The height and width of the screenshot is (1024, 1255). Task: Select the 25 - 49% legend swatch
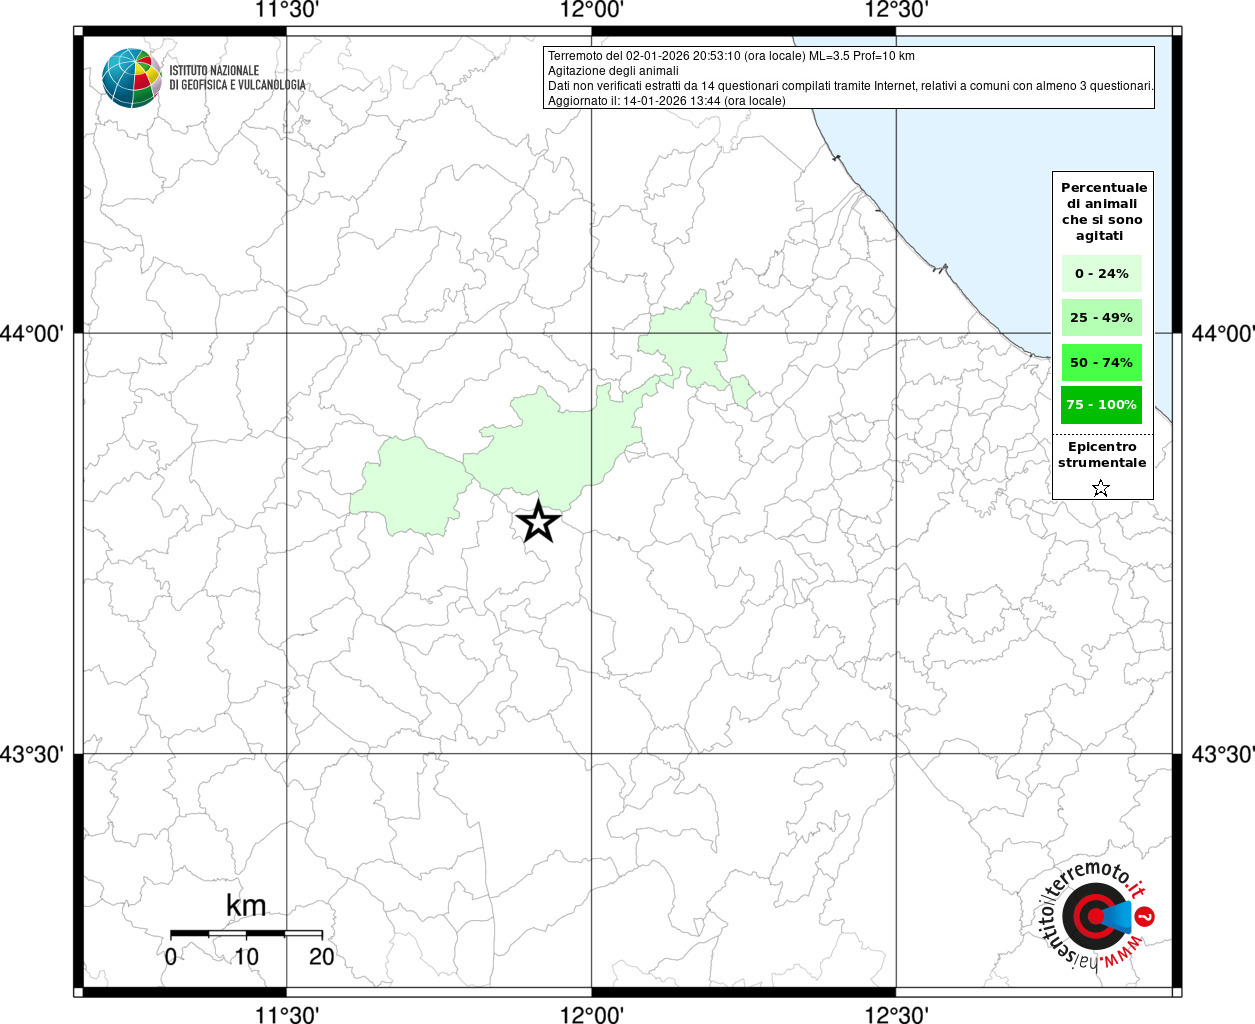pyautogui.click(x=1102, y=317)
